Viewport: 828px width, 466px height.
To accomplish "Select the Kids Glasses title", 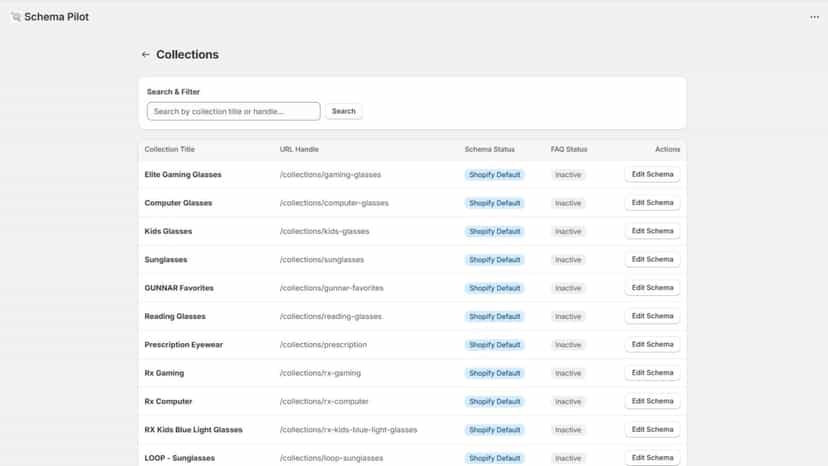I will (168, 231).
